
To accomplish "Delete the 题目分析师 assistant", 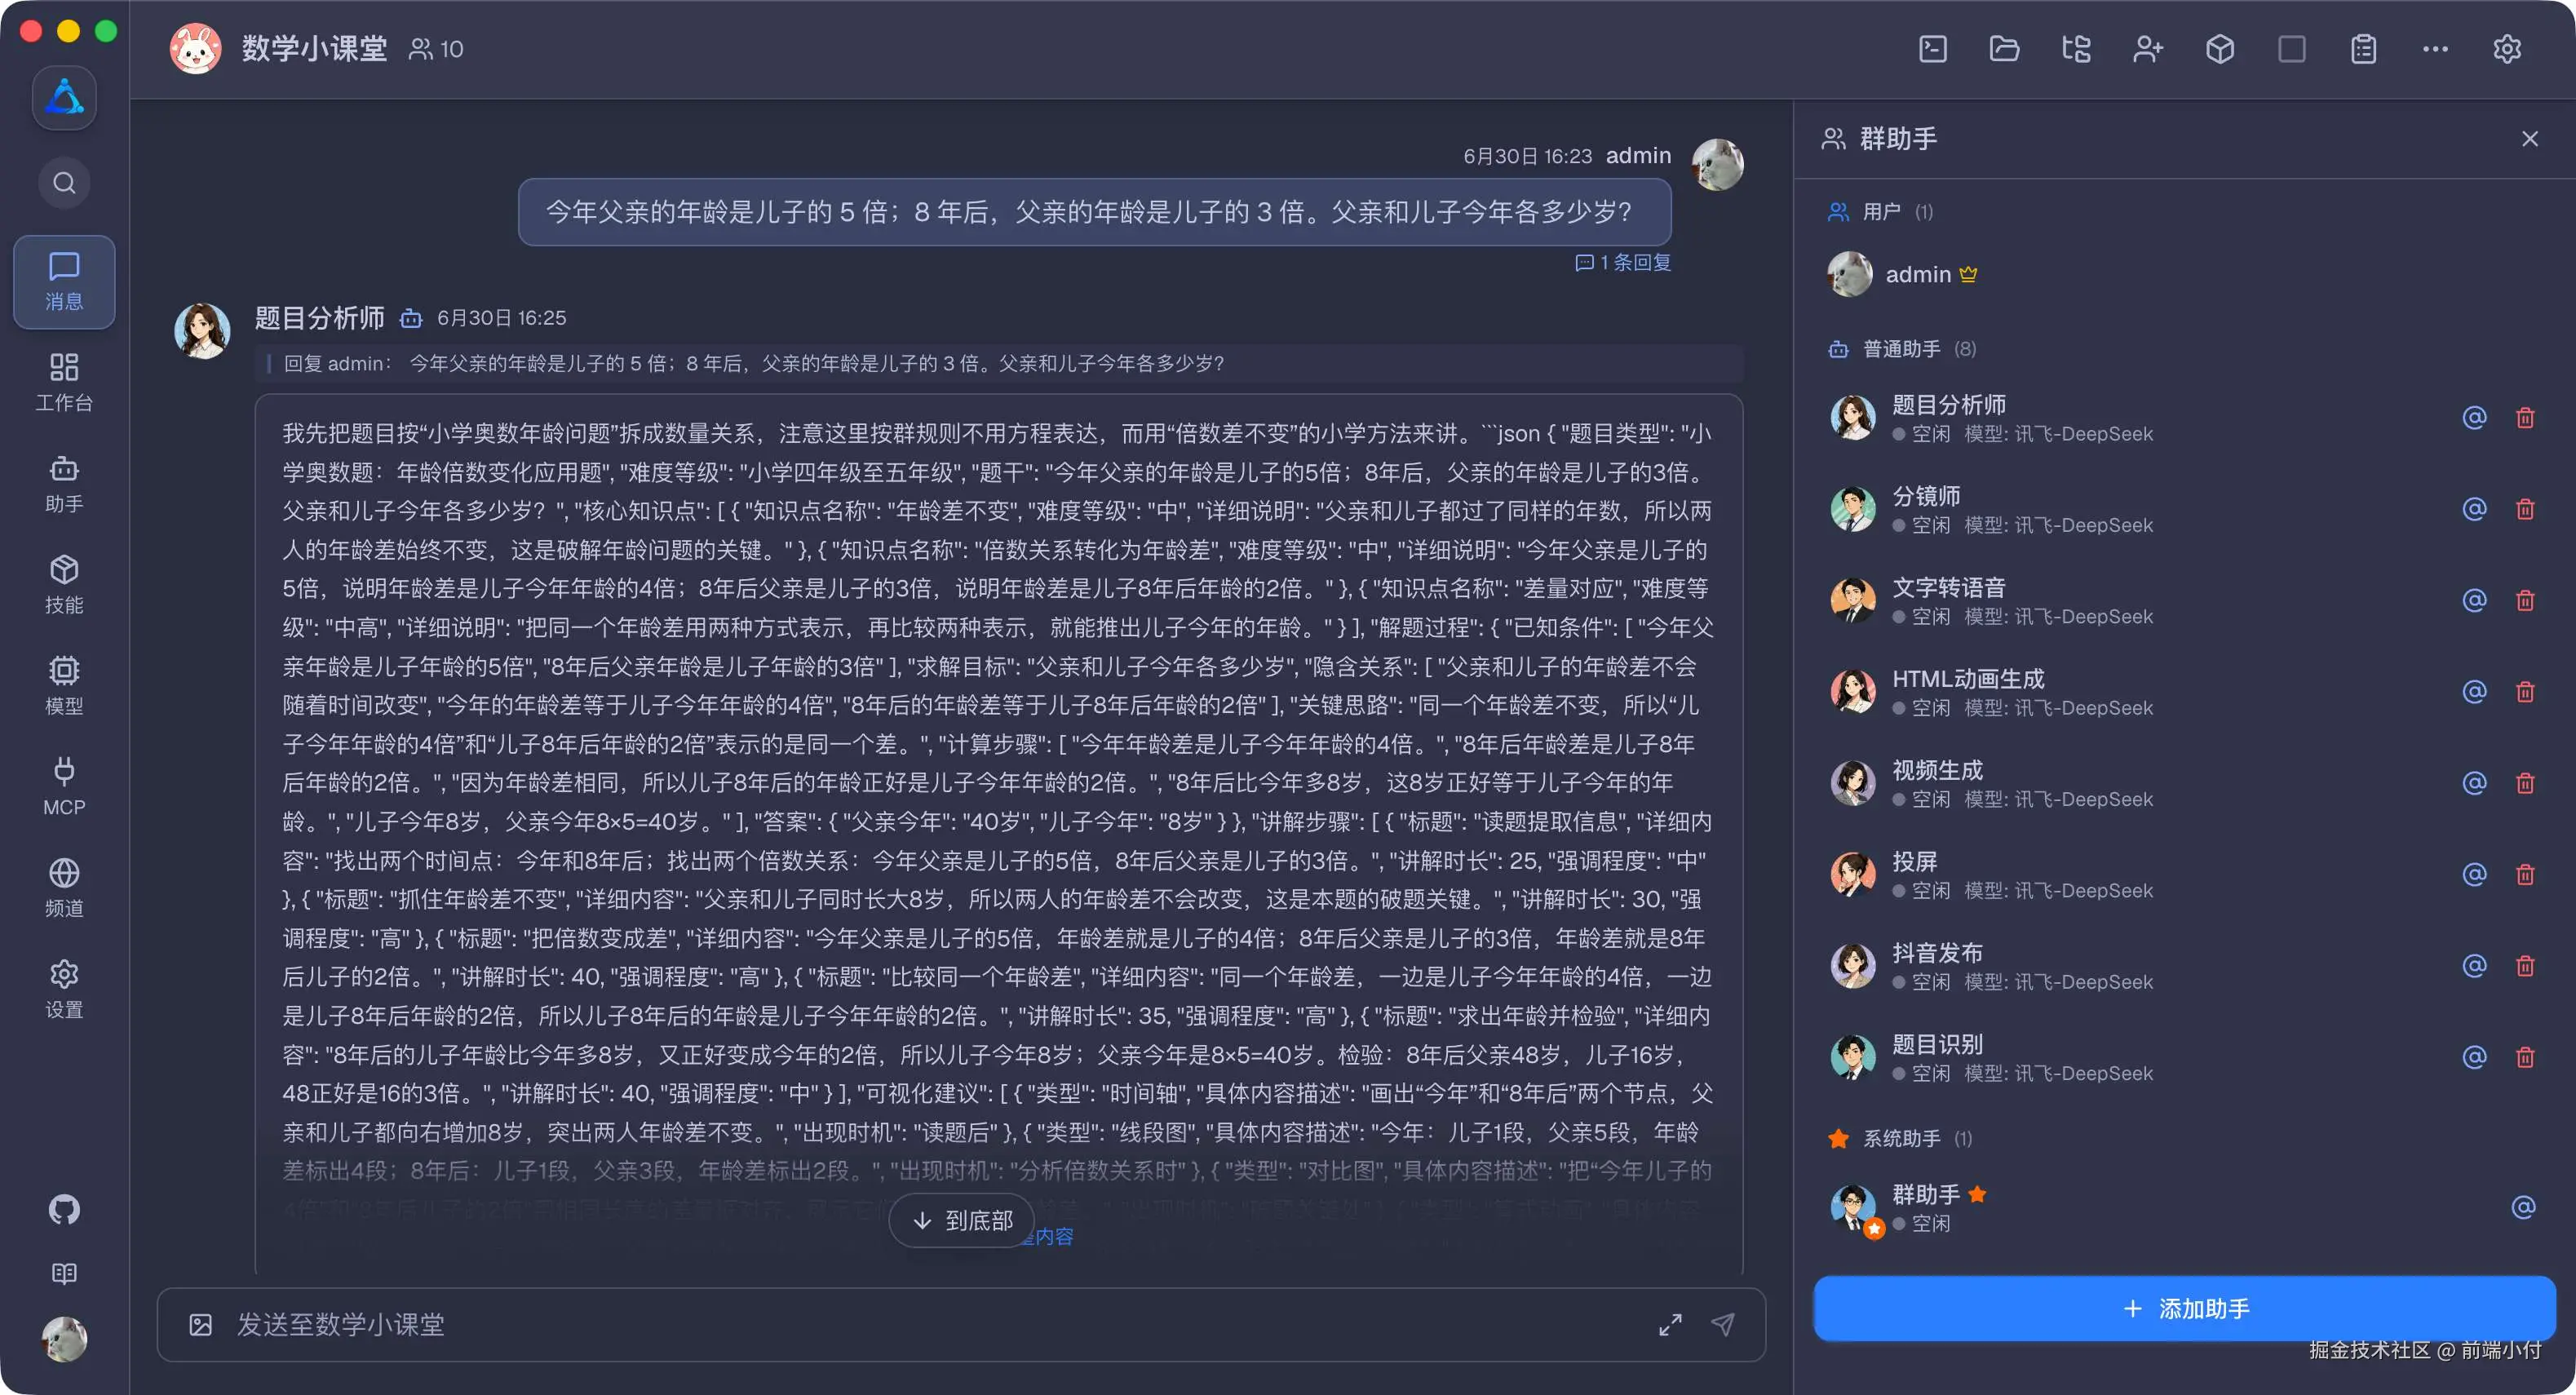I will click(2525, 417).
